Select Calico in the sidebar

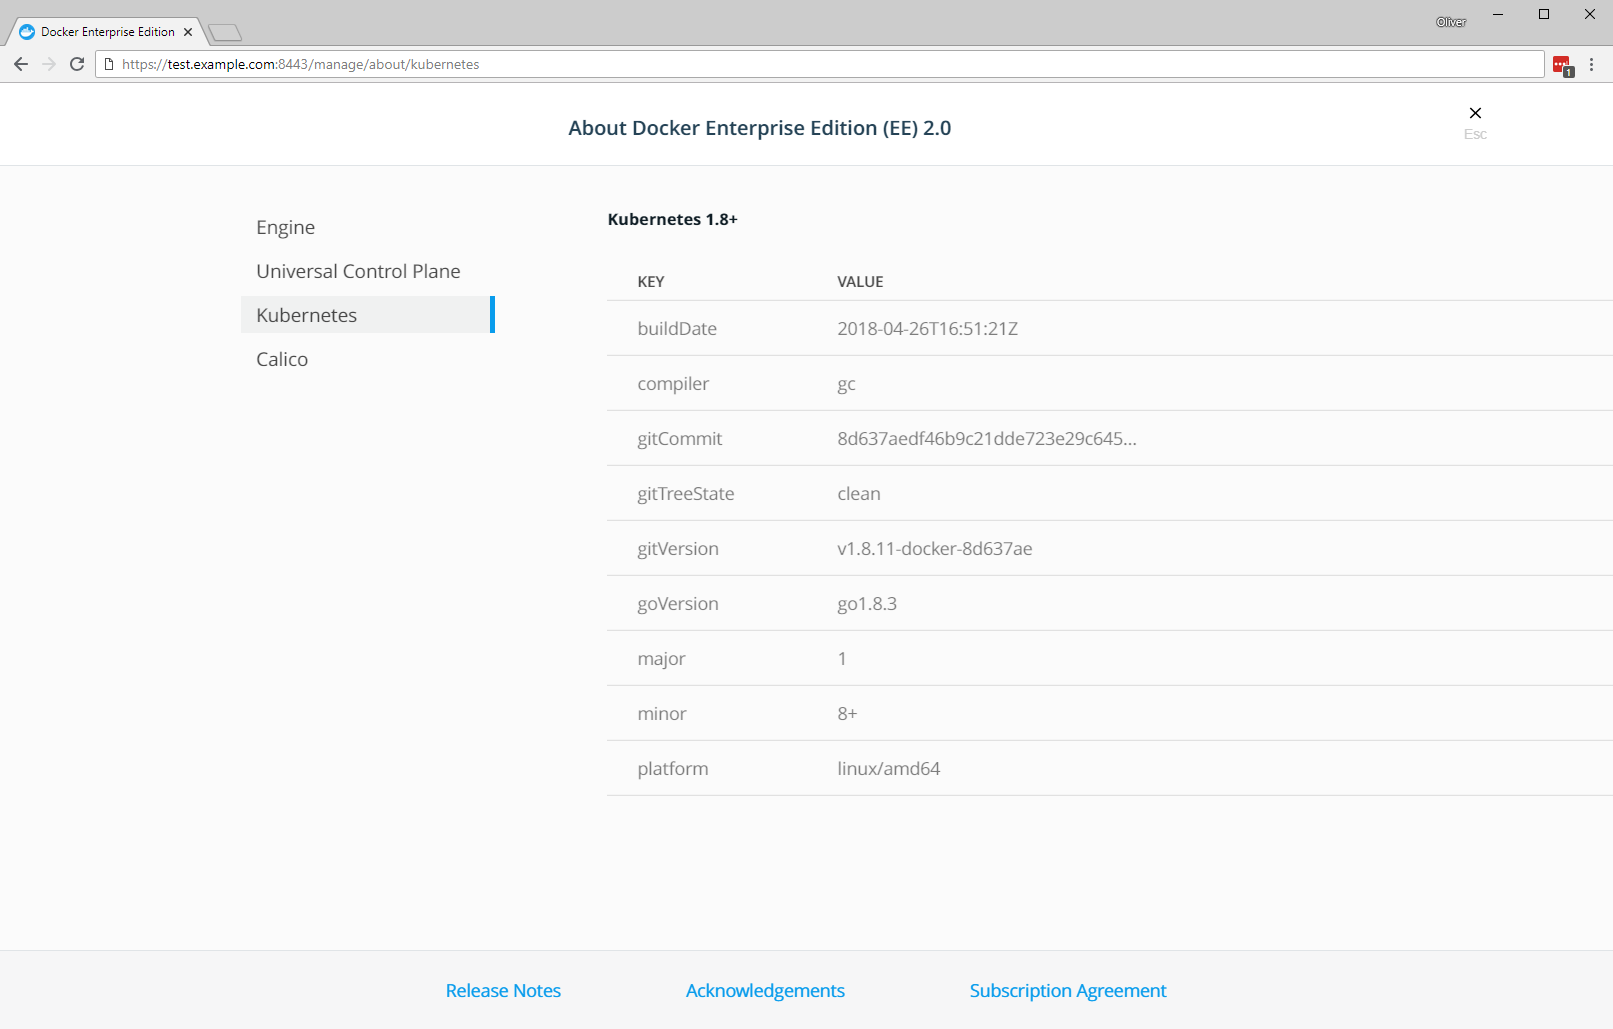click(x=281, y=359)
